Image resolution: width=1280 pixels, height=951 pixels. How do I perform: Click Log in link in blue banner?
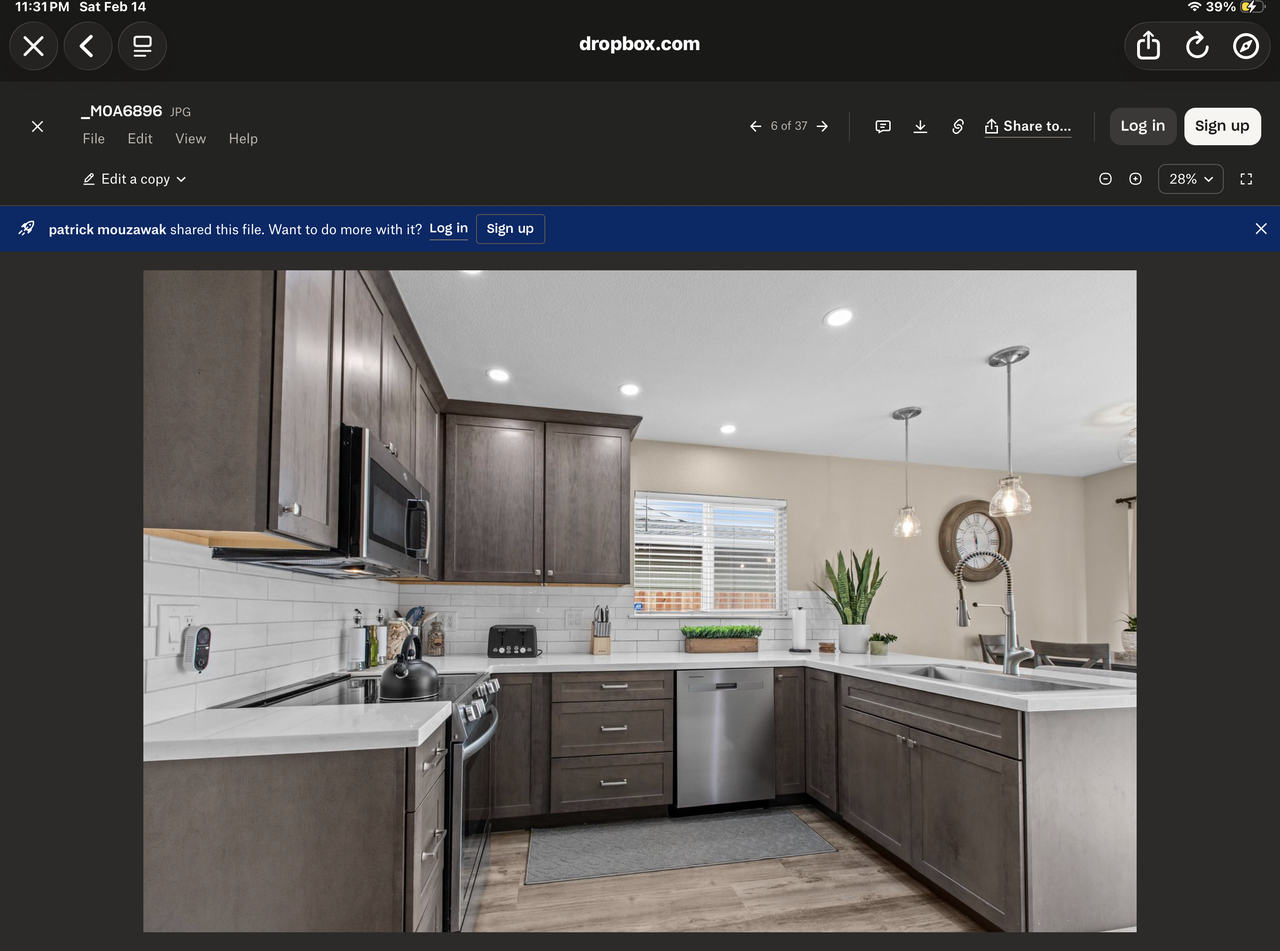pyautogui.click(x=448, y=228)
